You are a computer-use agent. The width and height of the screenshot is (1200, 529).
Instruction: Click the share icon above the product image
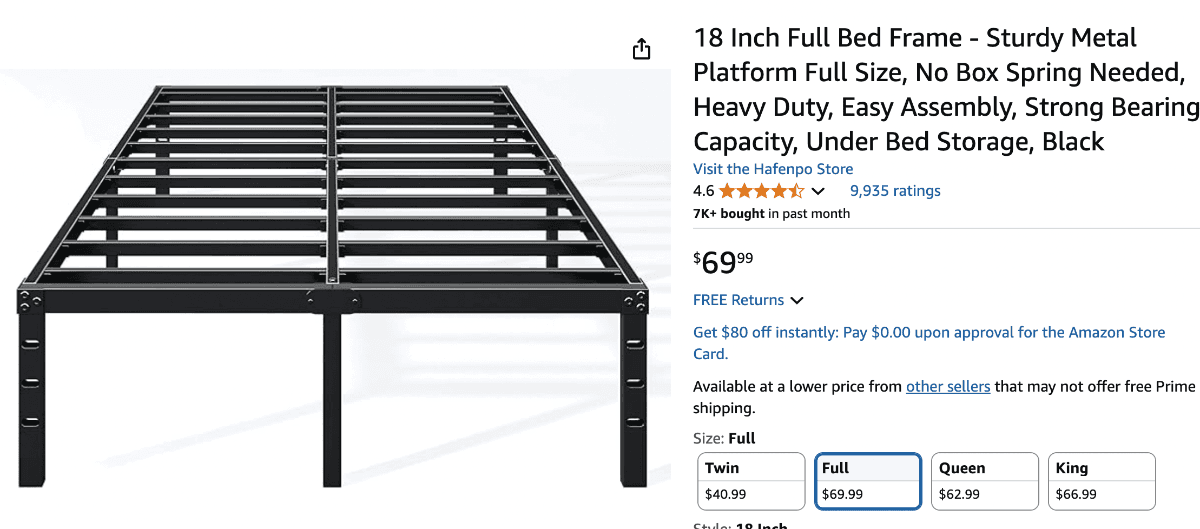pyautogui.click(x=642, y=49)
